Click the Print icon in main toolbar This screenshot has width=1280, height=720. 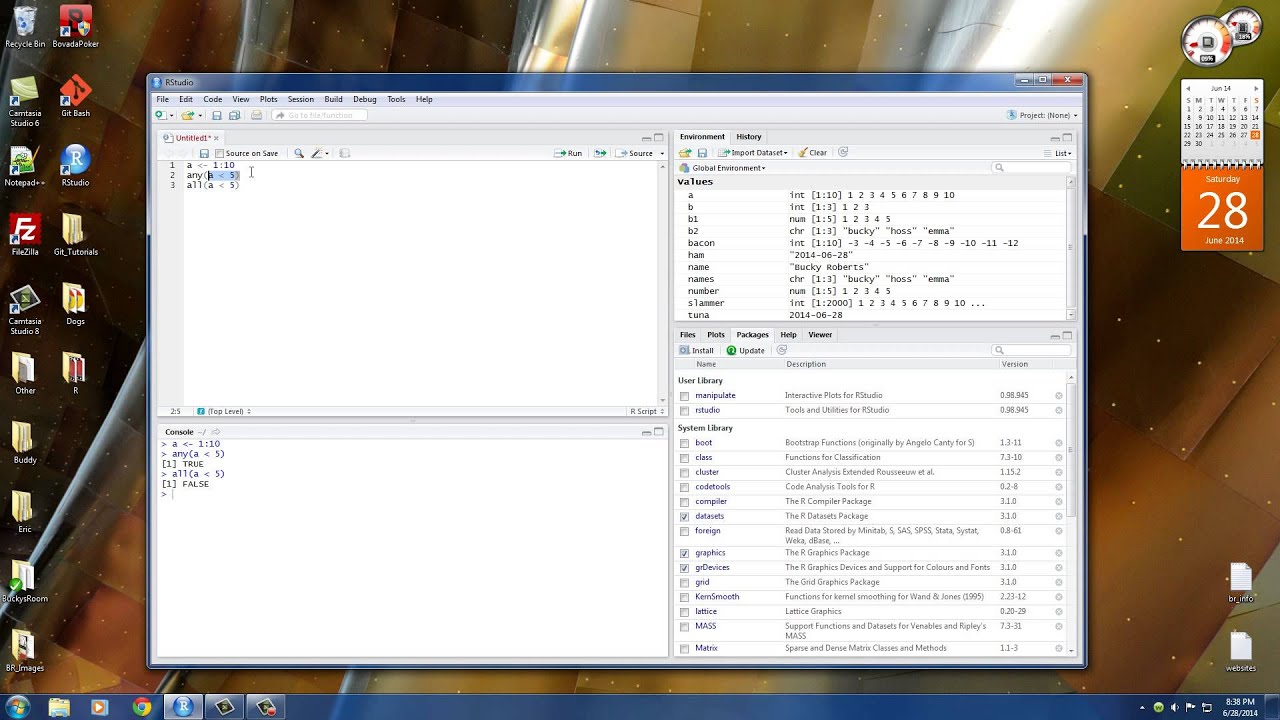[x=256, y=115]
